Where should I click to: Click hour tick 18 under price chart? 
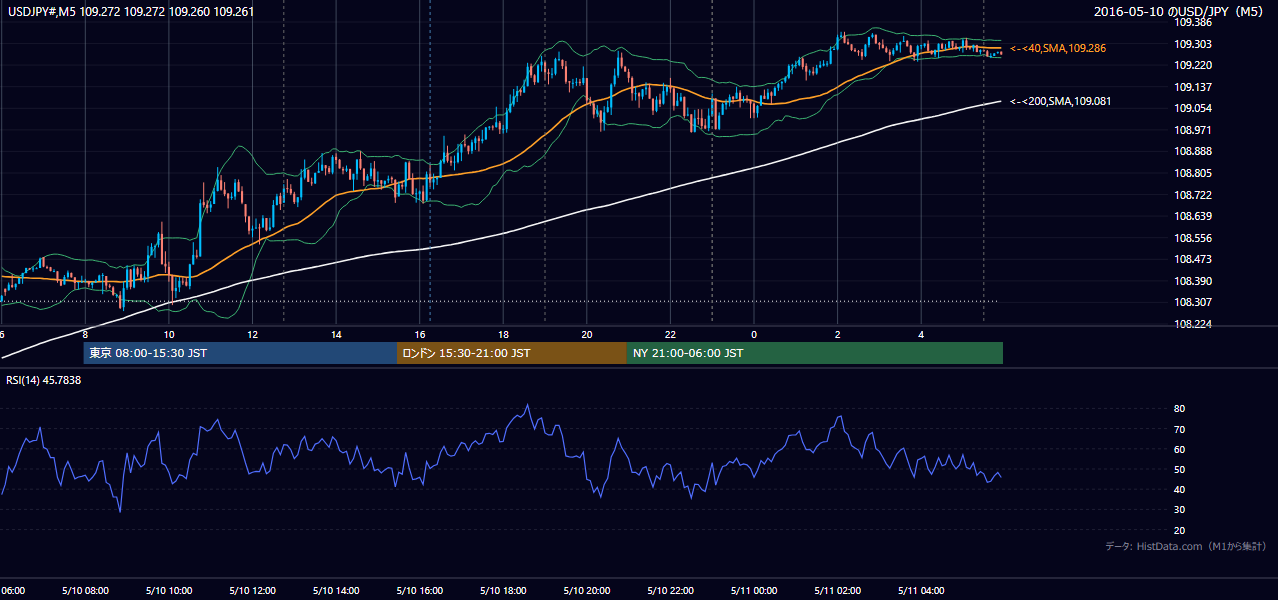click(x=503, y=335)
